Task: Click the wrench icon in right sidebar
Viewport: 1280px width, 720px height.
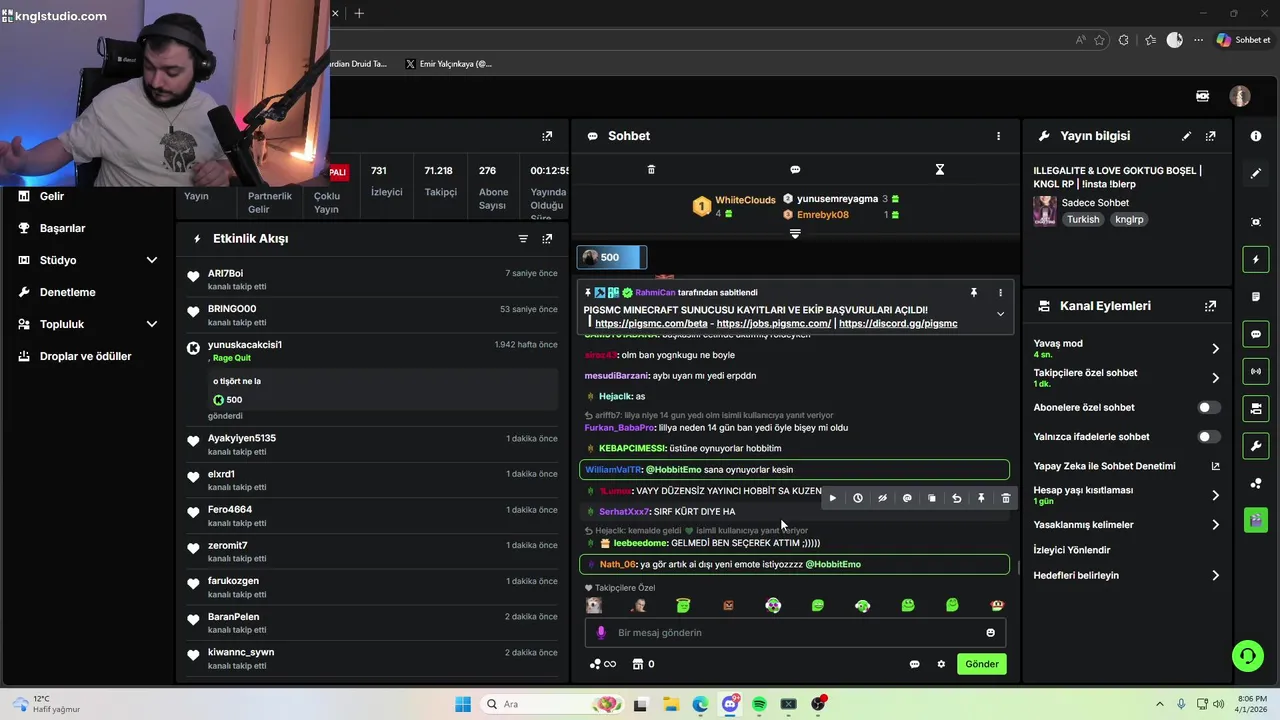Action: [1256, 445]
